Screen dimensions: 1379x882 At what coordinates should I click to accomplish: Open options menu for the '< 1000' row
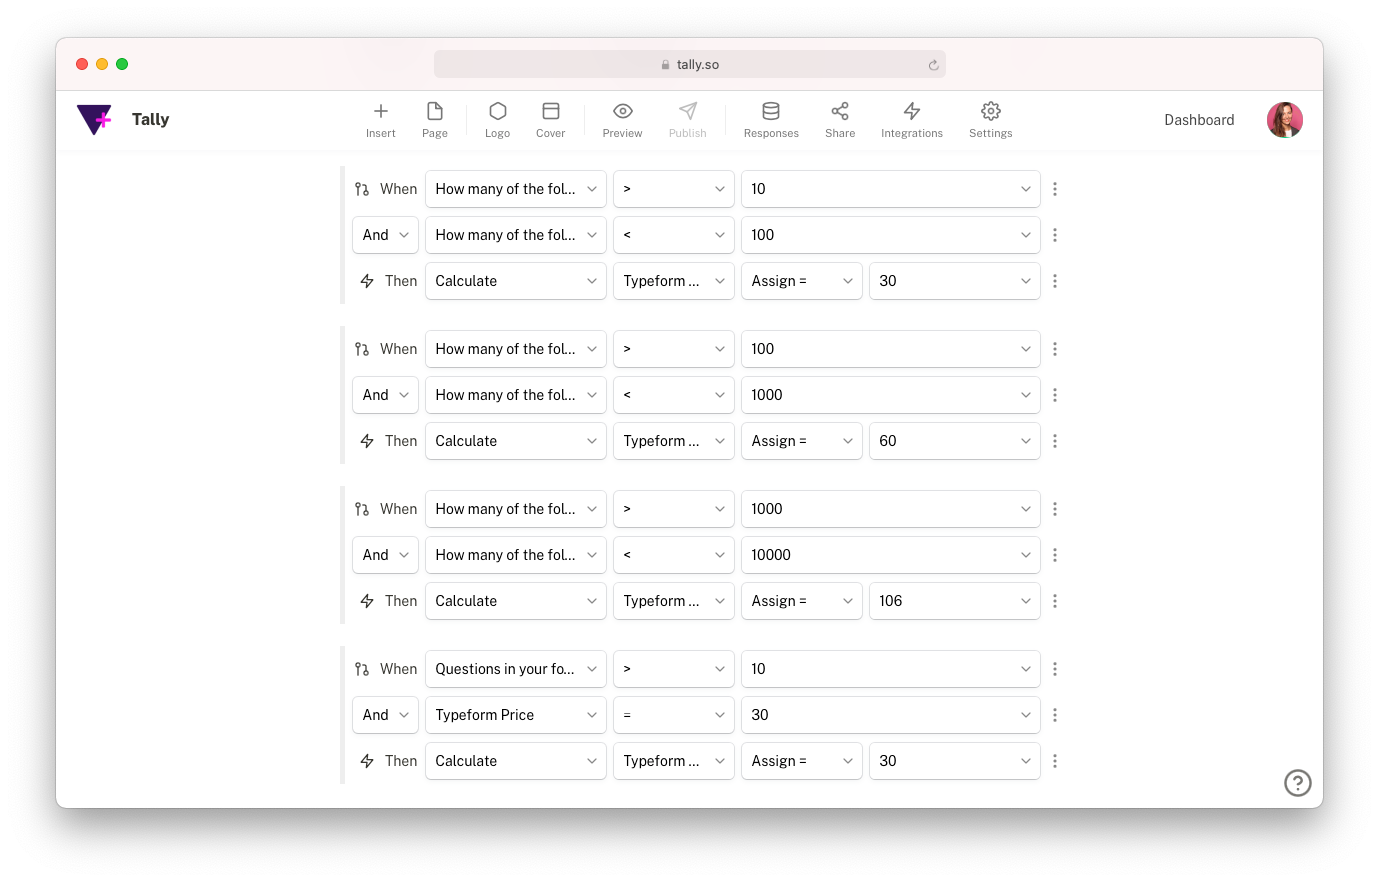(x=1055, y=395)
